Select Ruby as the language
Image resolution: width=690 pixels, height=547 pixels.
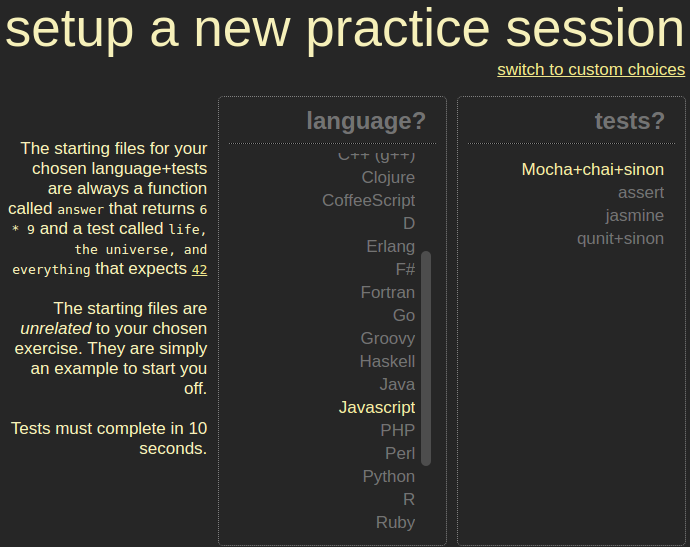coord(395,522)
